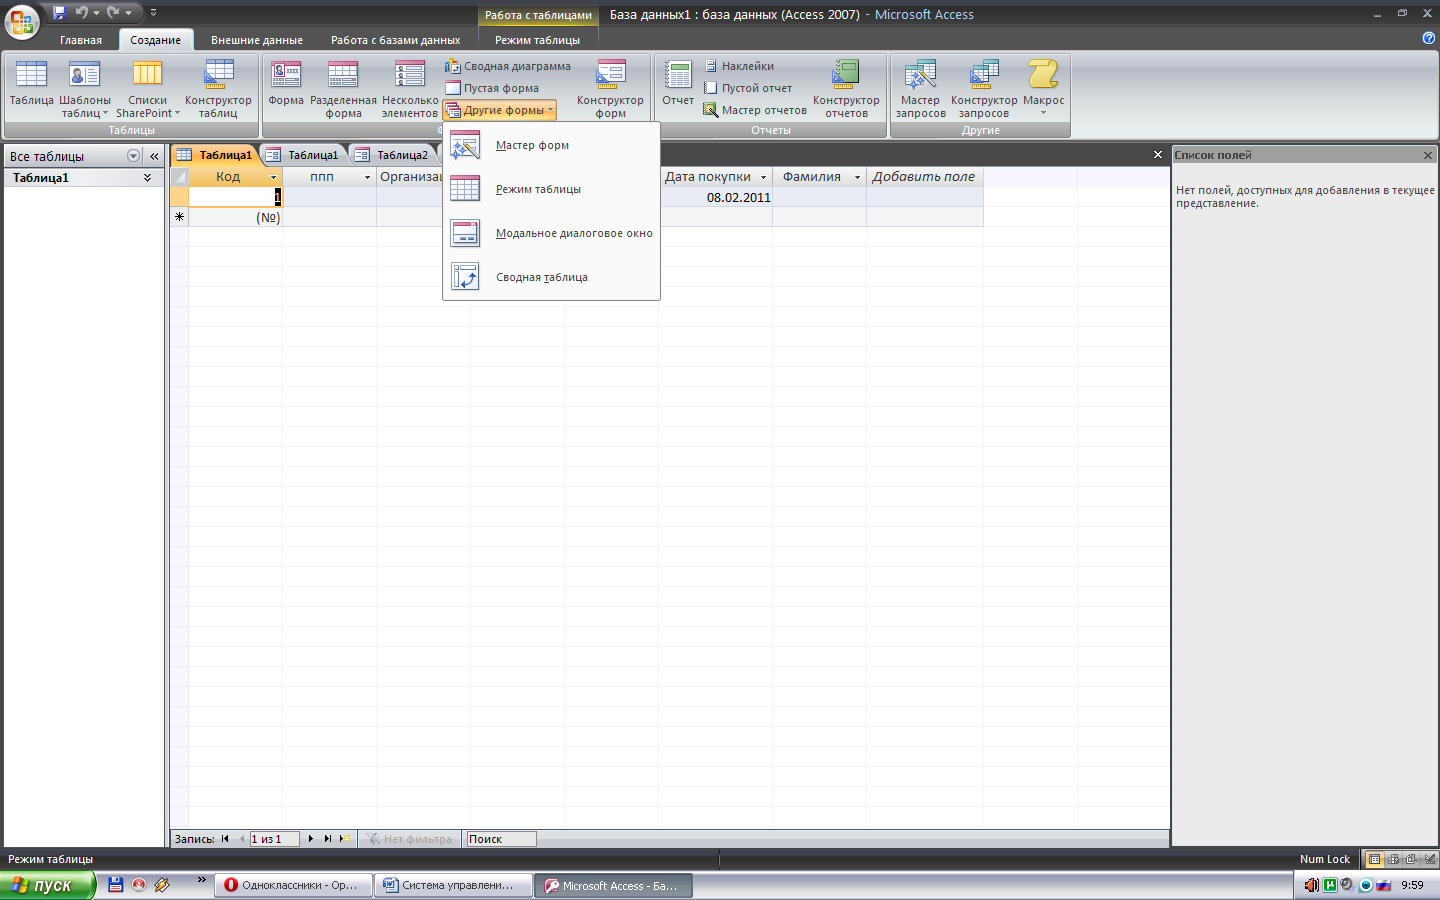The image size is (1440, 900).
Task: Click the Office button
Action: (x=22, y=20)
